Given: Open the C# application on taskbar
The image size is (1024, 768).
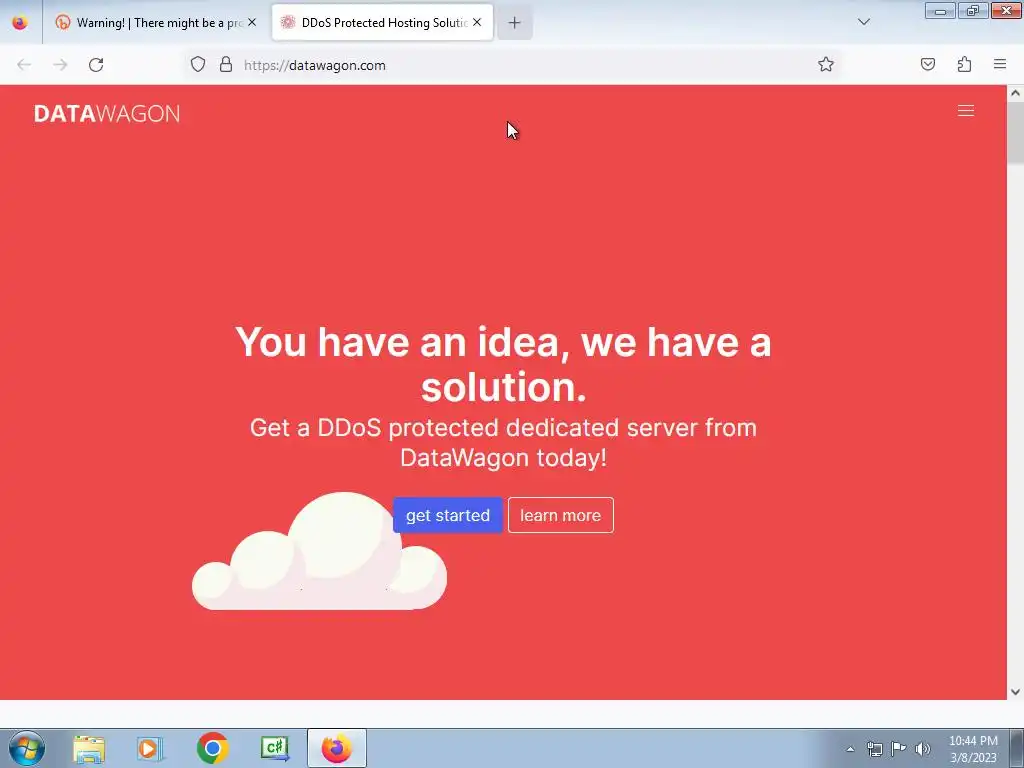Looking at the screenshot, I should [275, 749].
